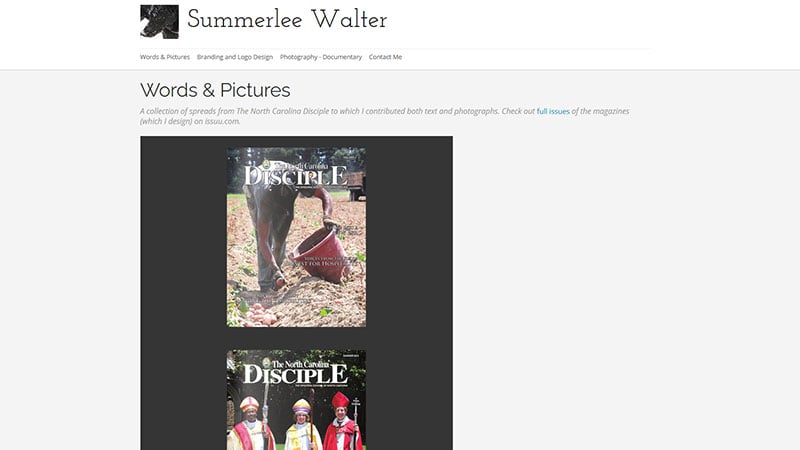Click the DISCIPLE masthead on first cover
Viewport: 800px width, 450px height.
pyautogui.click(x=295, y=176)
